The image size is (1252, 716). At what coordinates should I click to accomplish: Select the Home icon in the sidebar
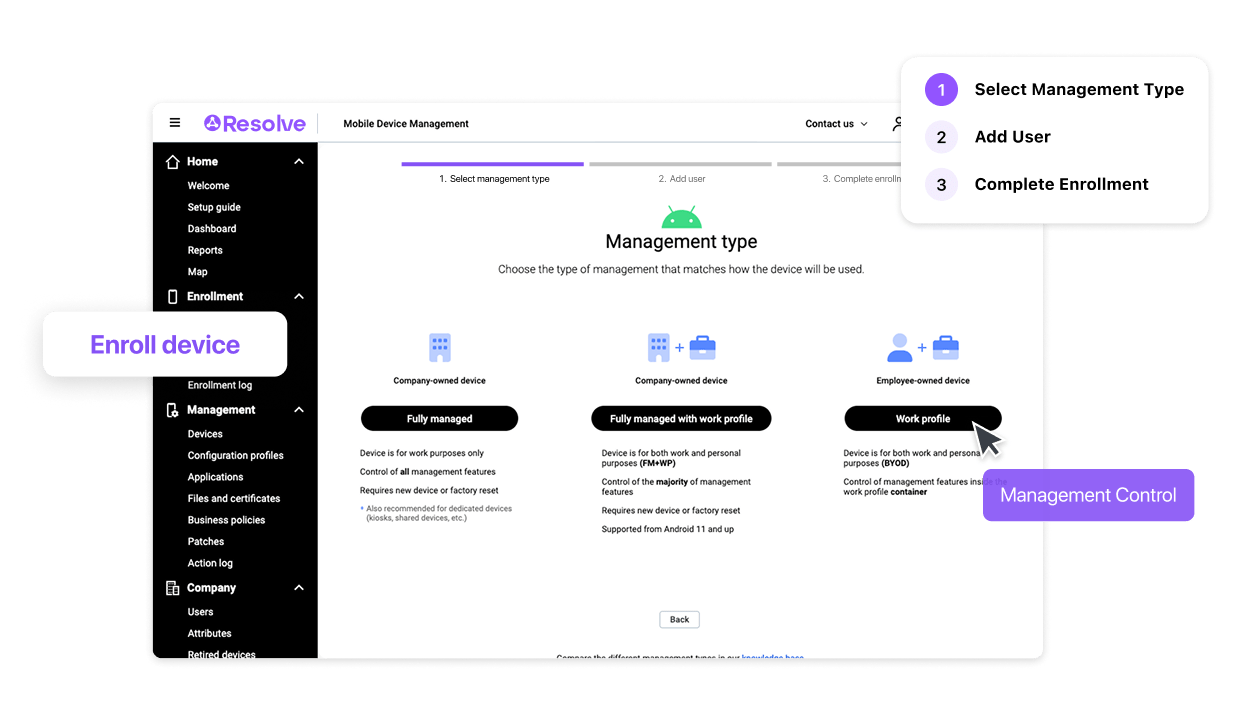pos(175,161)
